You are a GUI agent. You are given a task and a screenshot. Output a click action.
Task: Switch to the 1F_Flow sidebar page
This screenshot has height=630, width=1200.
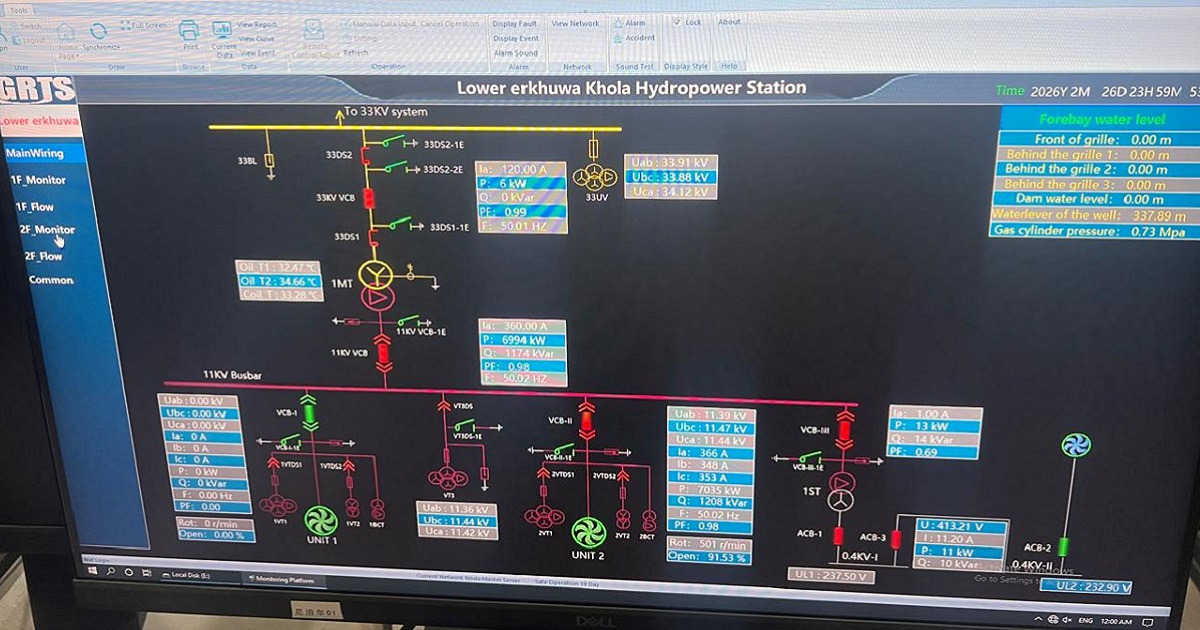click(x=38, y=206)
